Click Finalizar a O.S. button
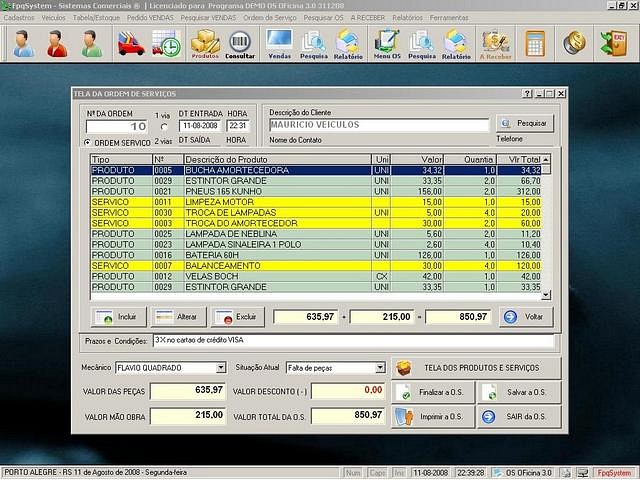The width and height of the screenshot is (640, 480). click(433, 392)
